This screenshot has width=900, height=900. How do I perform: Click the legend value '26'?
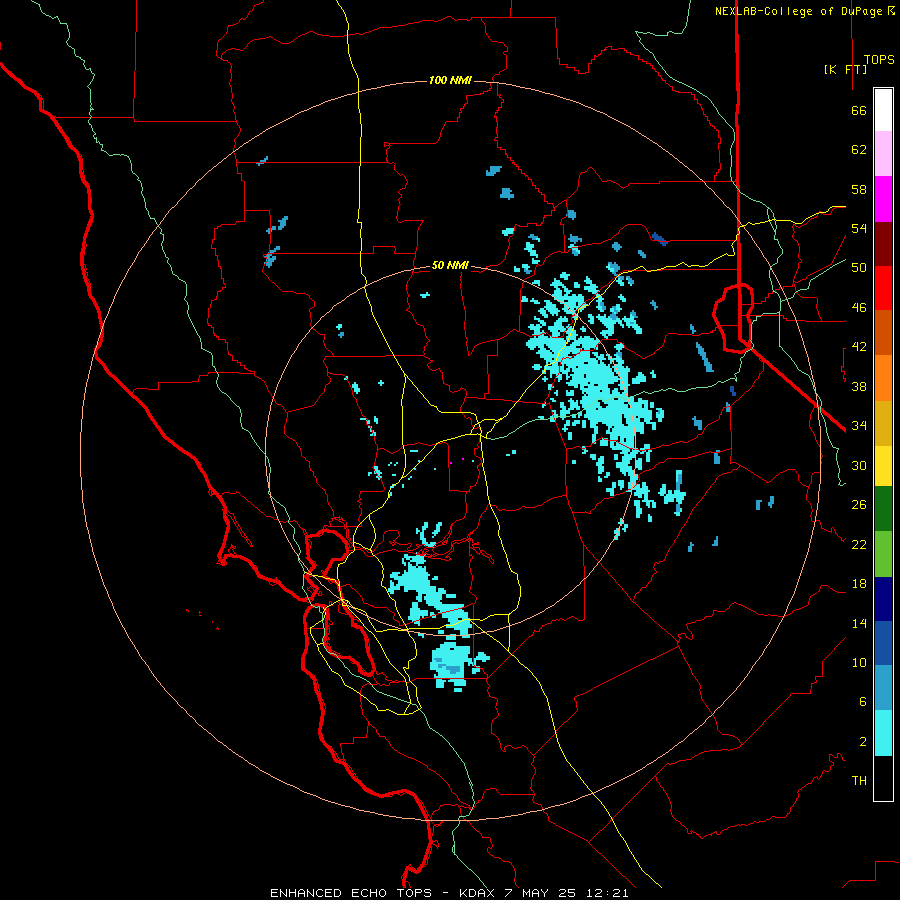tap(859, 505)
